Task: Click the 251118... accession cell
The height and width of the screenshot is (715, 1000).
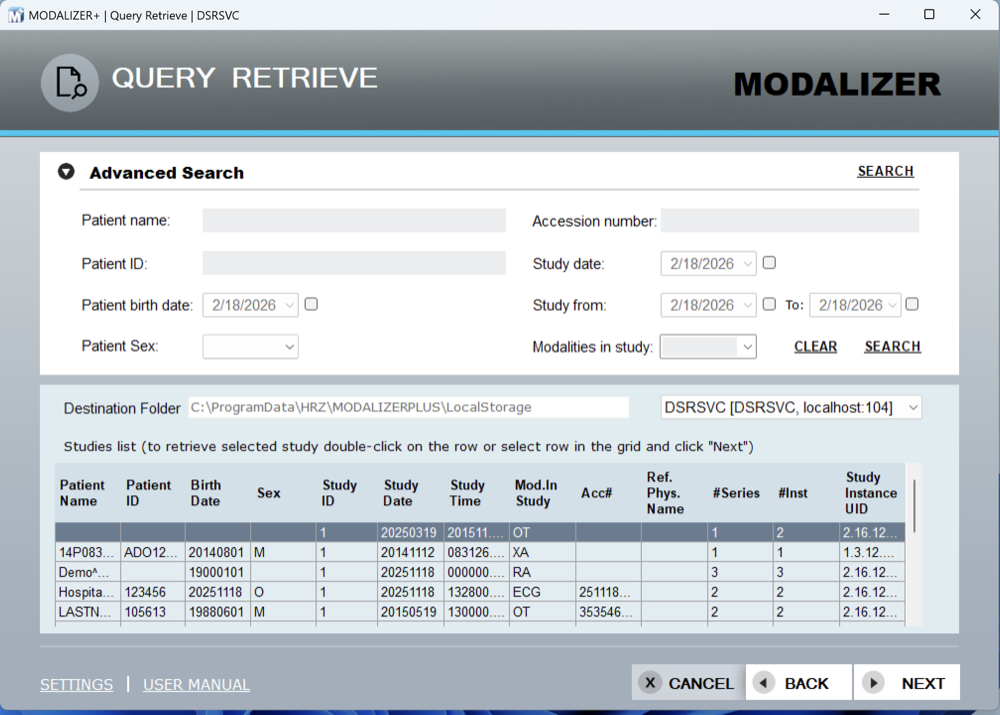Action: (608, 592)
